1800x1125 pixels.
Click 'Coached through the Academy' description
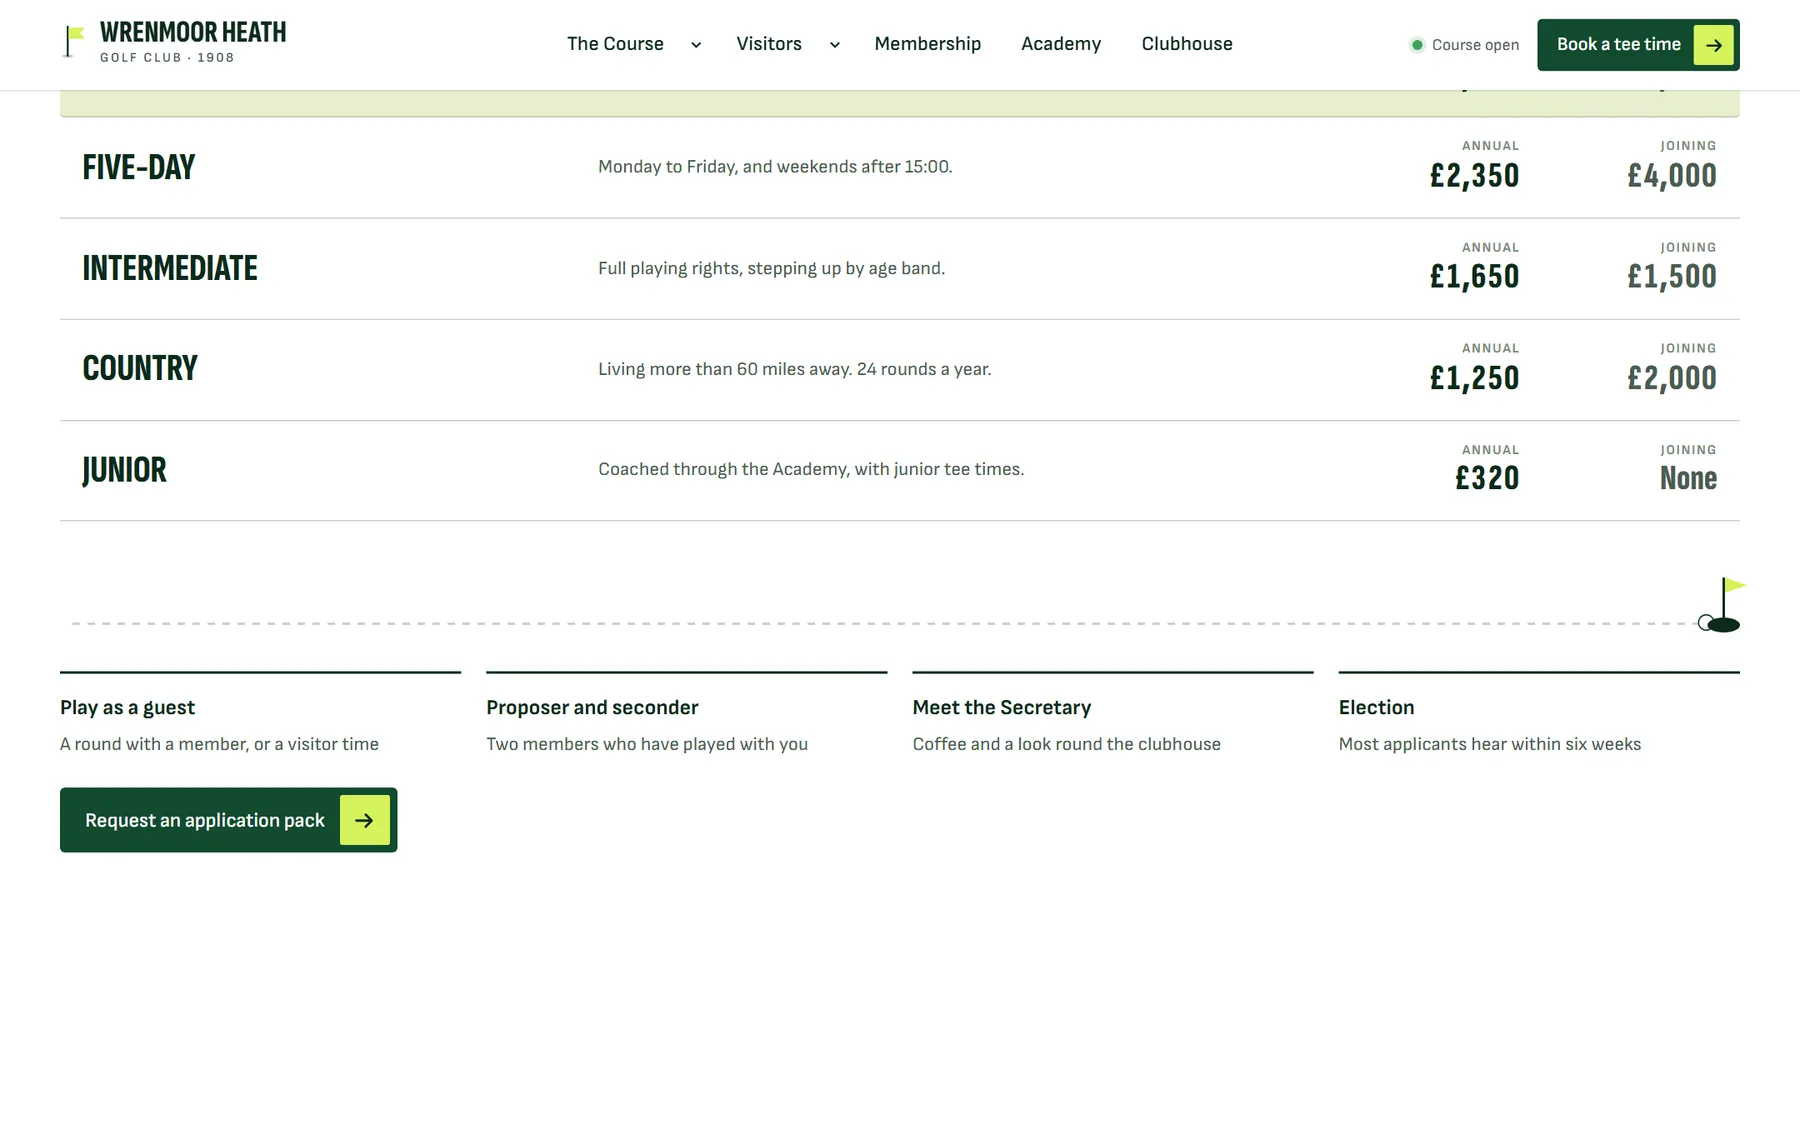811,469
